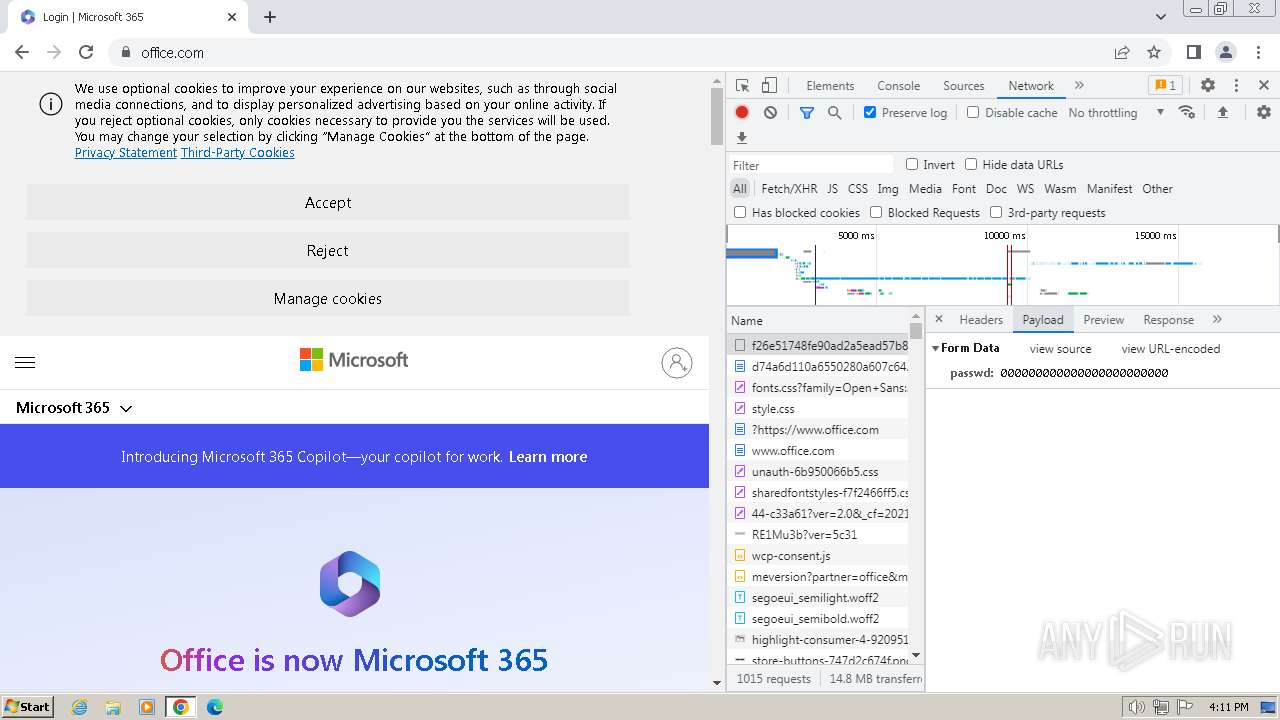Reload the office.com page
The width and height of the screenshot is (1280, 720).
click(x=86, y=52)
